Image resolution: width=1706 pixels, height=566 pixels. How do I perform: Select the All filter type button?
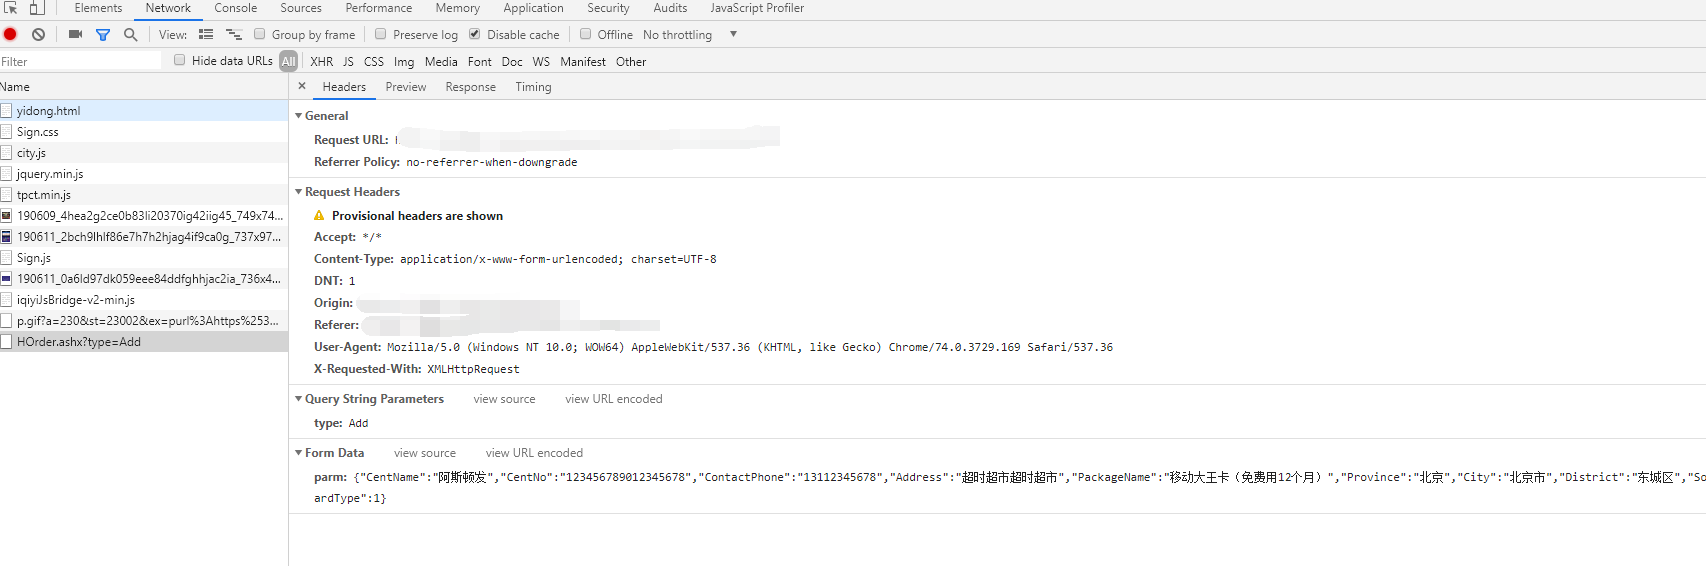tap(289, 61)
